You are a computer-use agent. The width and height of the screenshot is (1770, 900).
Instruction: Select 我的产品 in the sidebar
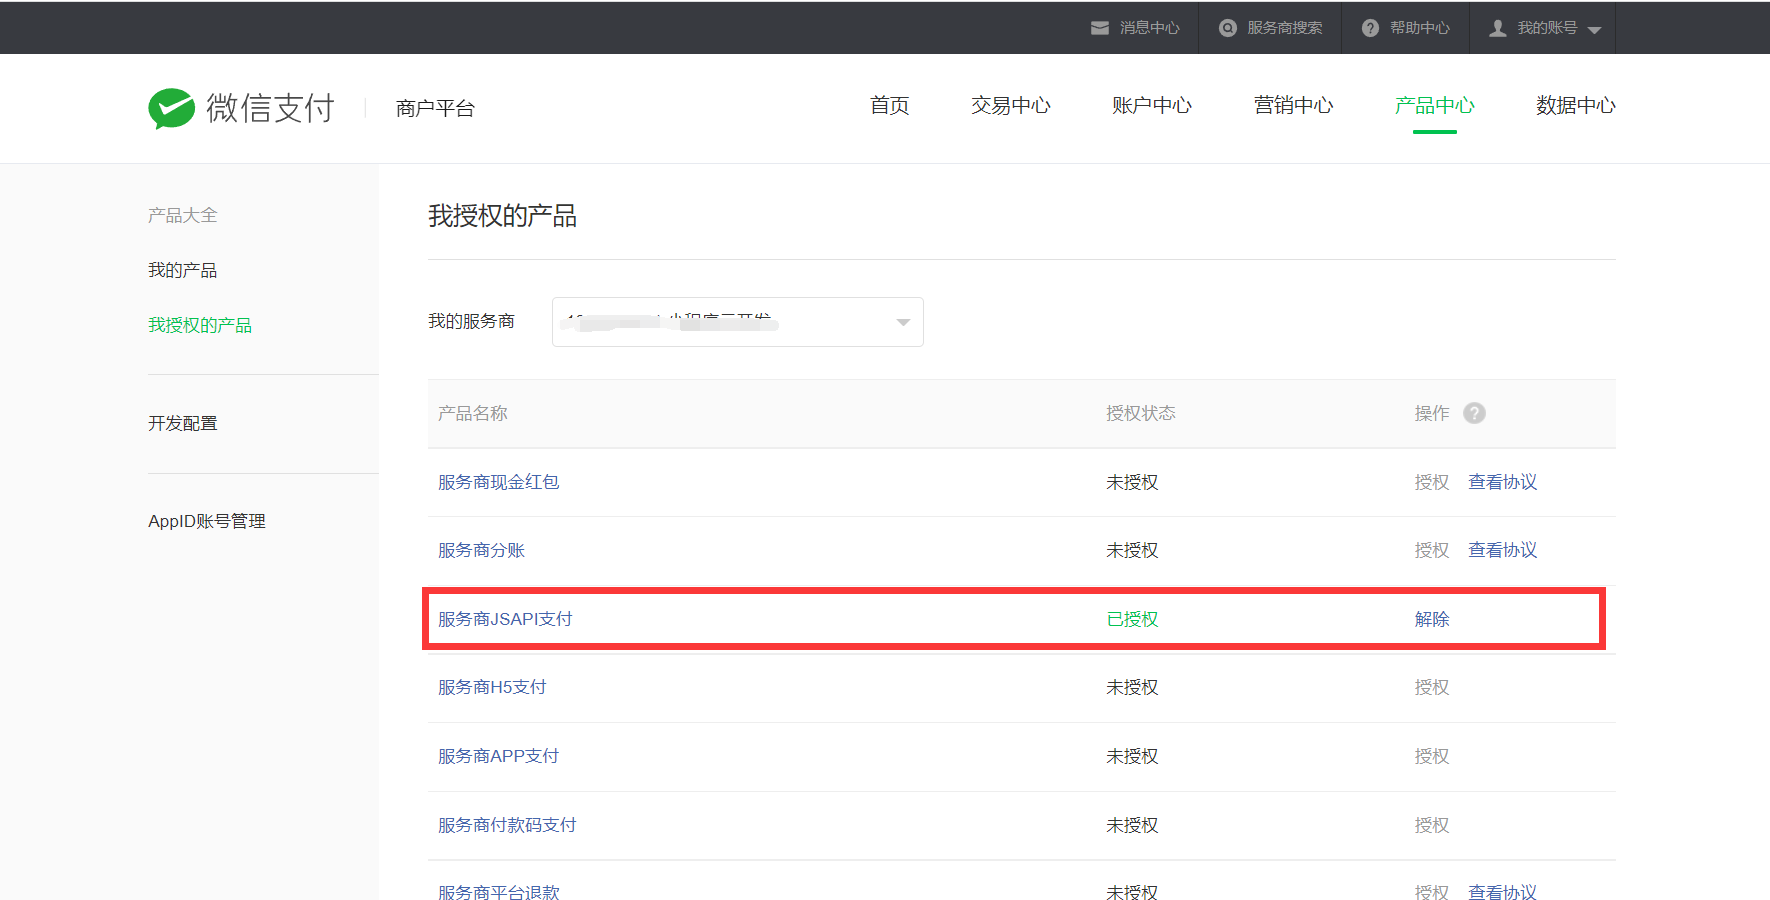pos(182,270)
